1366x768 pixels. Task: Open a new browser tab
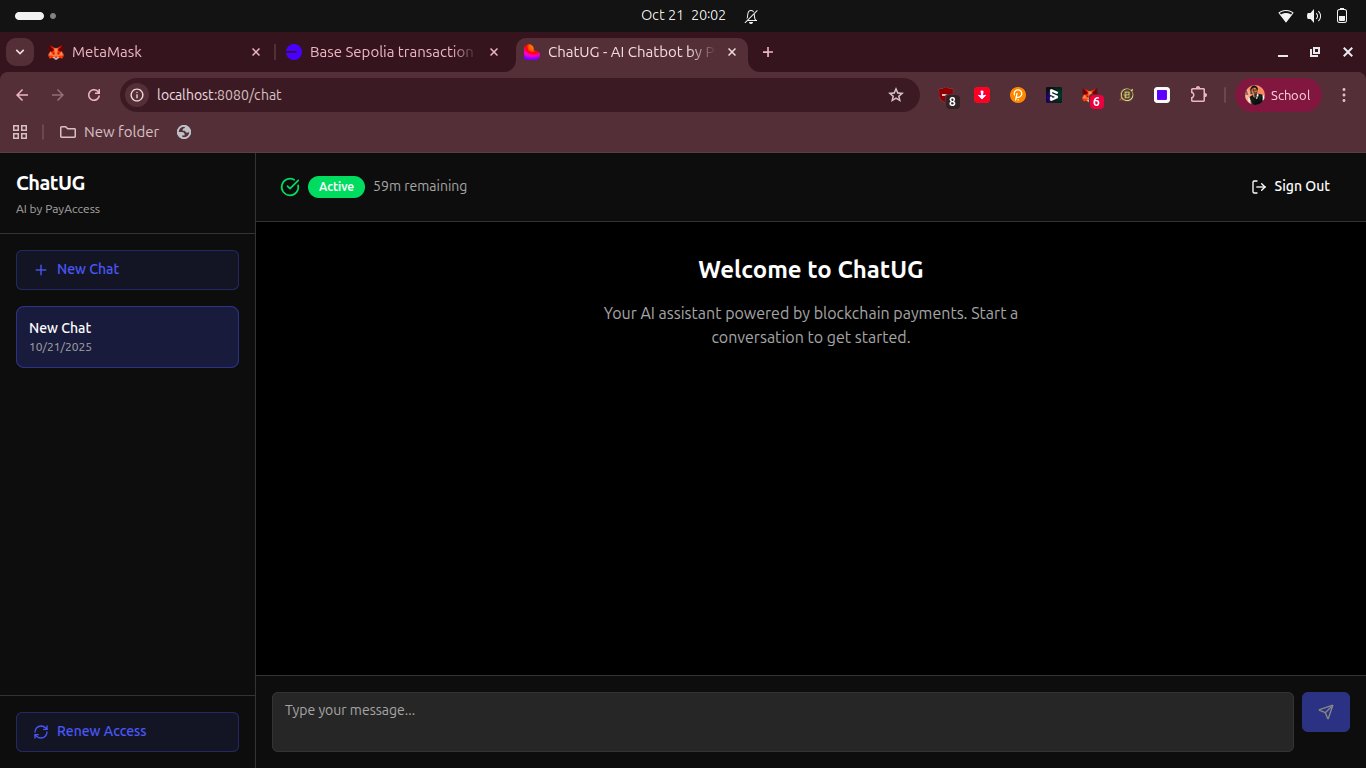tap(768, 52)
